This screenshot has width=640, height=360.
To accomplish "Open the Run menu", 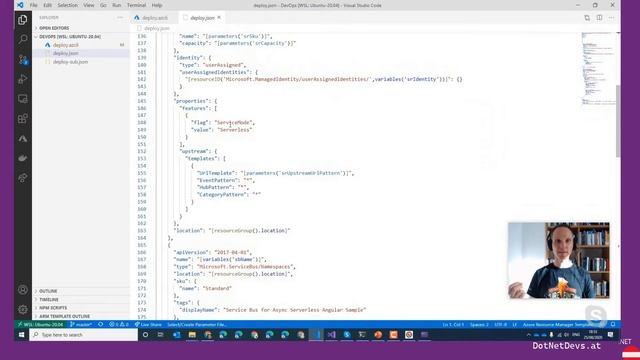I will tap(117, 5).
